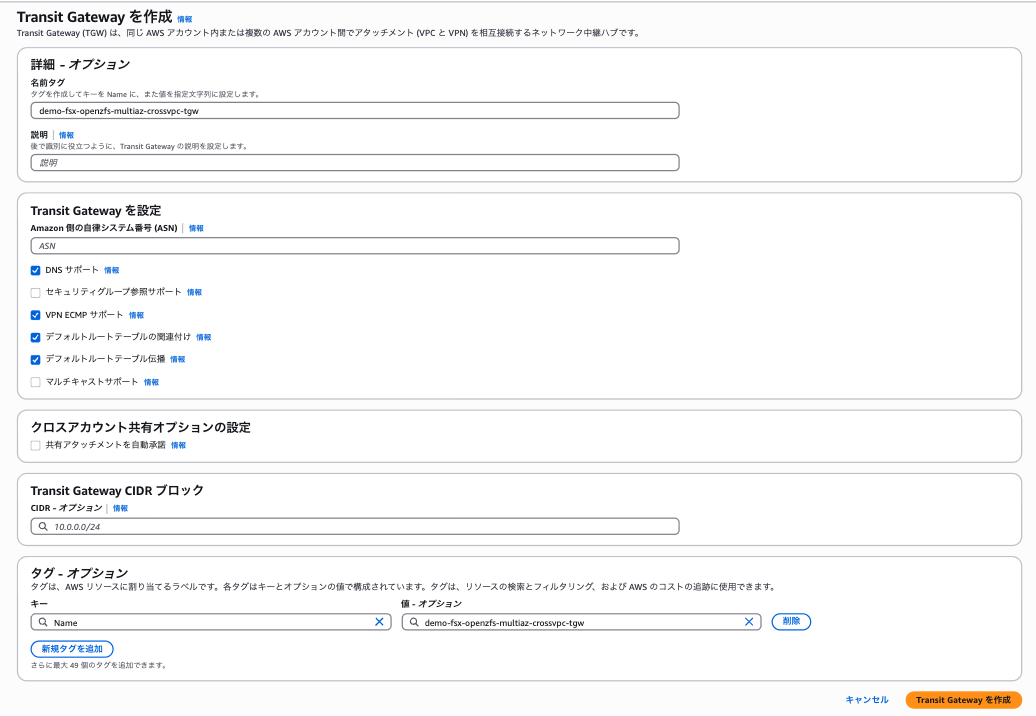Uncheck デフォルトルートテーブル伝播 checkbox
Viewport: 1036px width, 716px height.
point(36,359)
